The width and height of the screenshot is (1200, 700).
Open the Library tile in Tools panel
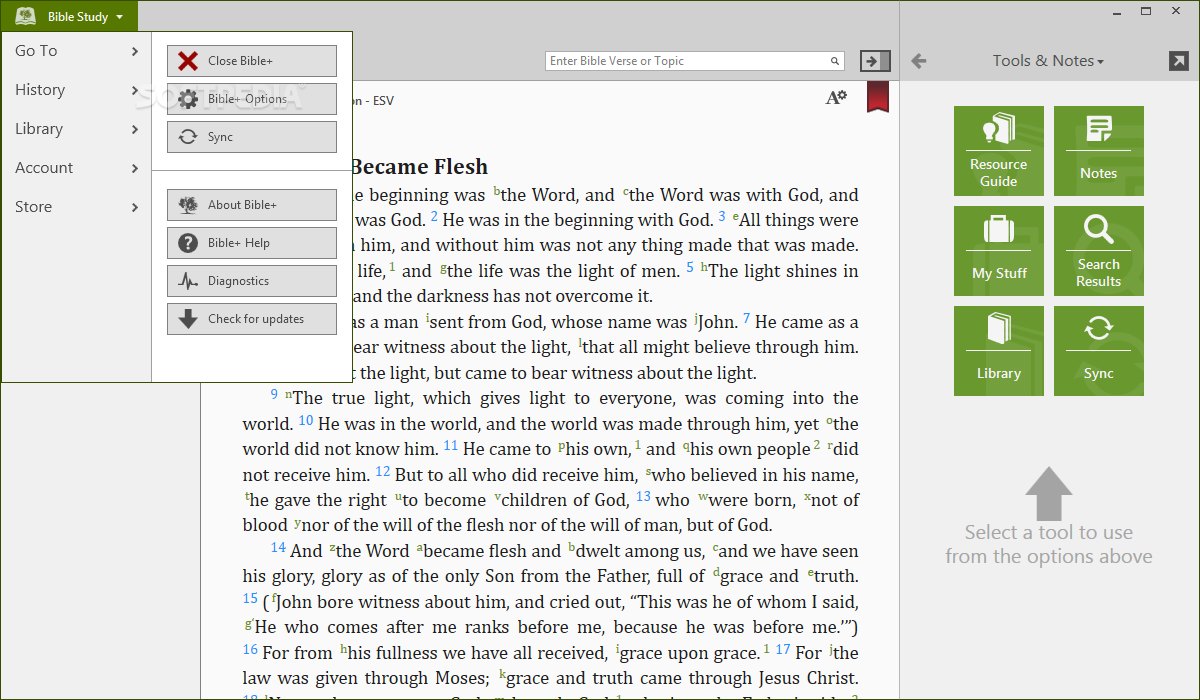tap(999, 351)
